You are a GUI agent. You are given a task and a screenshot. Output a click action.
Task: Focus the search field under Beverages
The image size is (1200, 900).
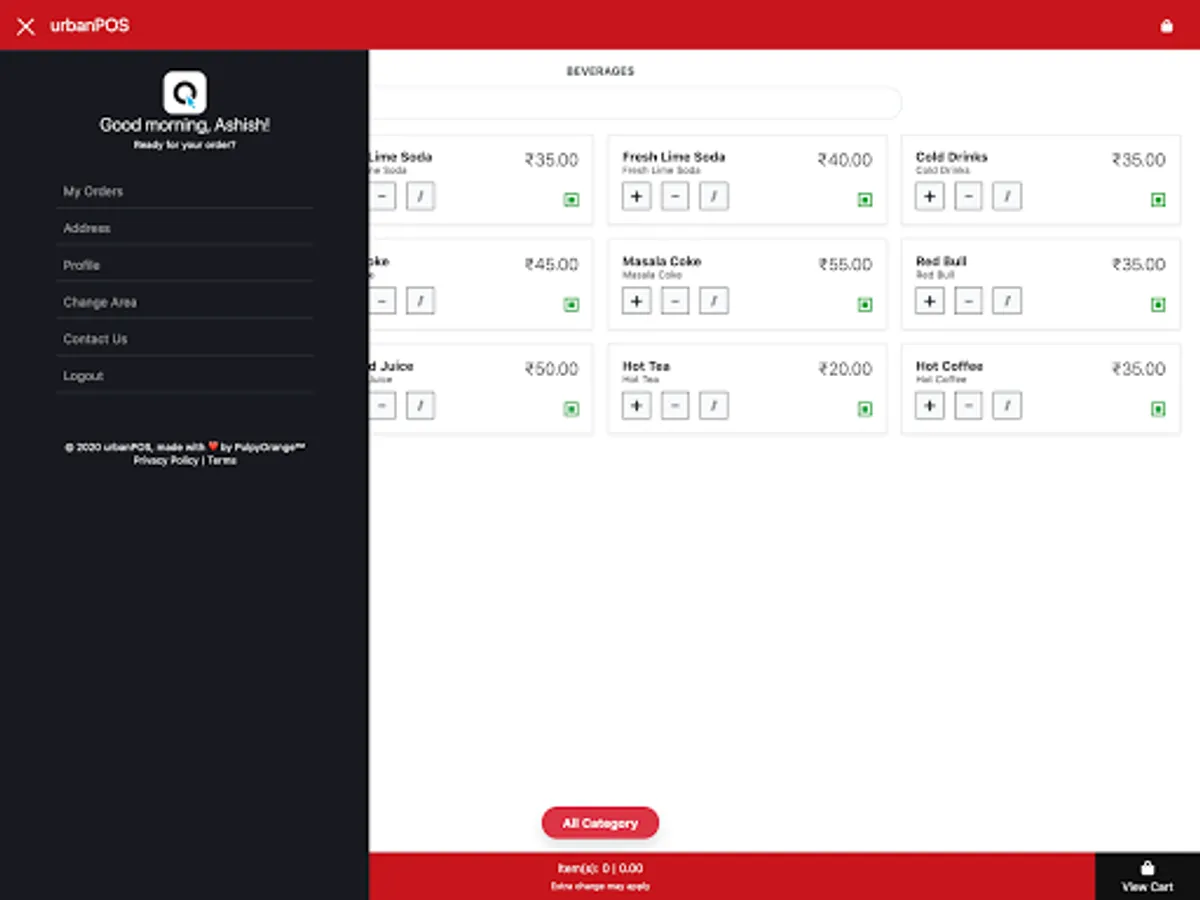click(635, 103)
